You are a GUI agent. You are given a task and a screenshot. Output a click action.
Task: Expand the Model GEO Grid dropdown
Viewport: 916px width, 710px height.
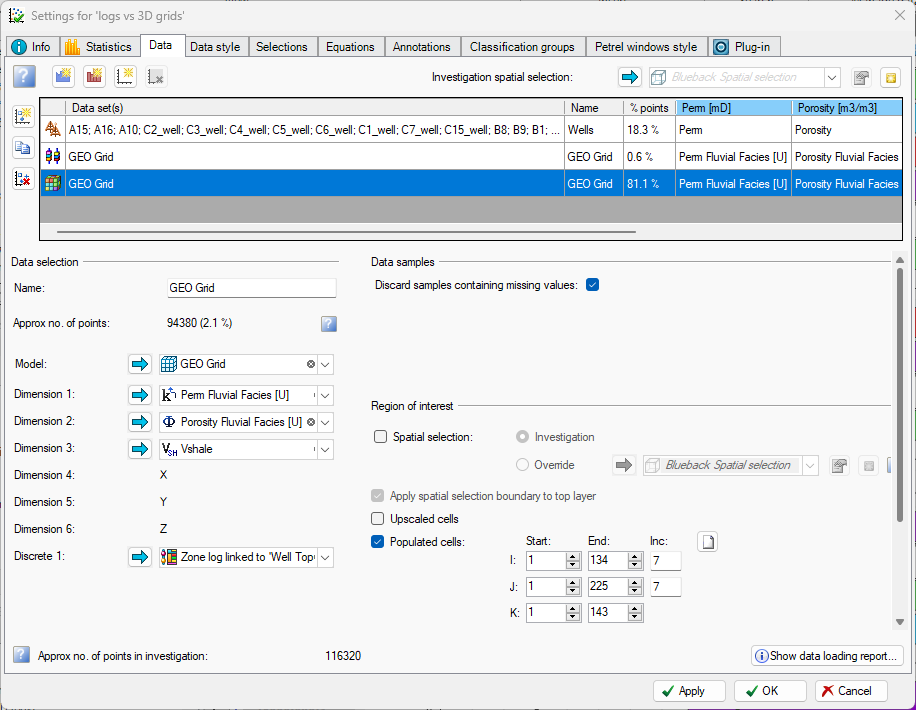tap(325, 365)
